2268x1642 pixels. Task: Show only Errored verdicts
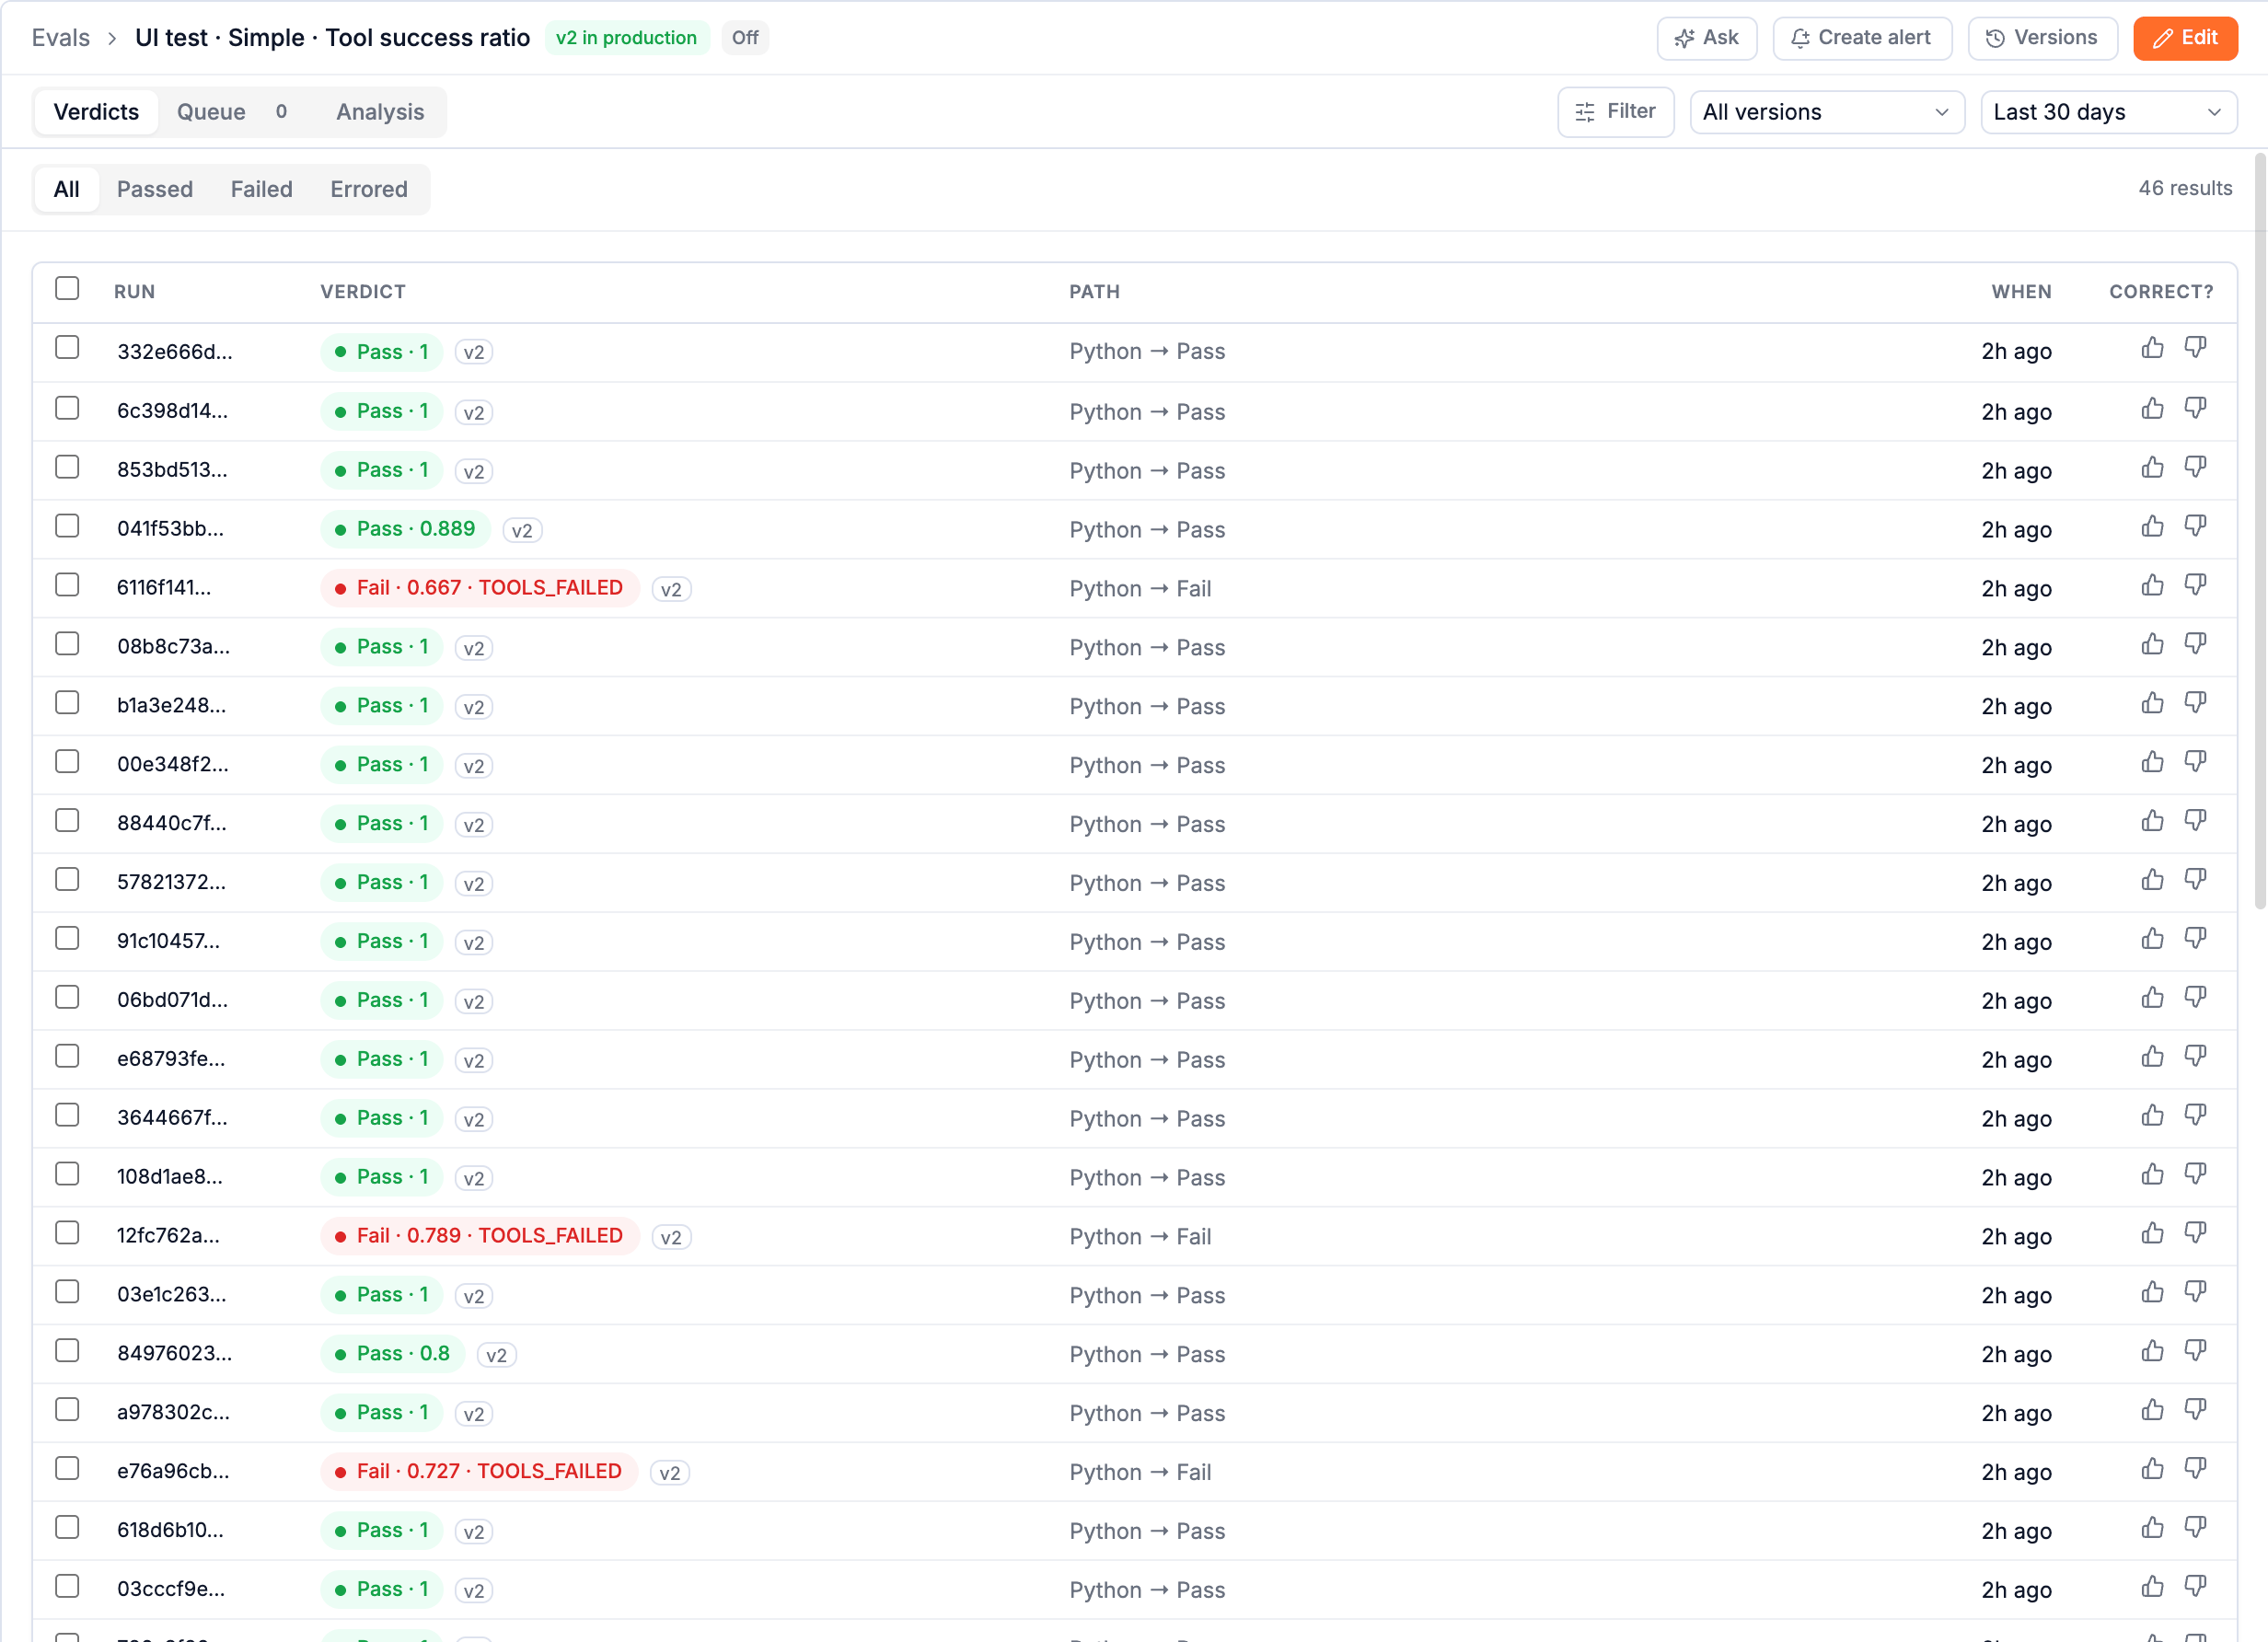[369, 189]
